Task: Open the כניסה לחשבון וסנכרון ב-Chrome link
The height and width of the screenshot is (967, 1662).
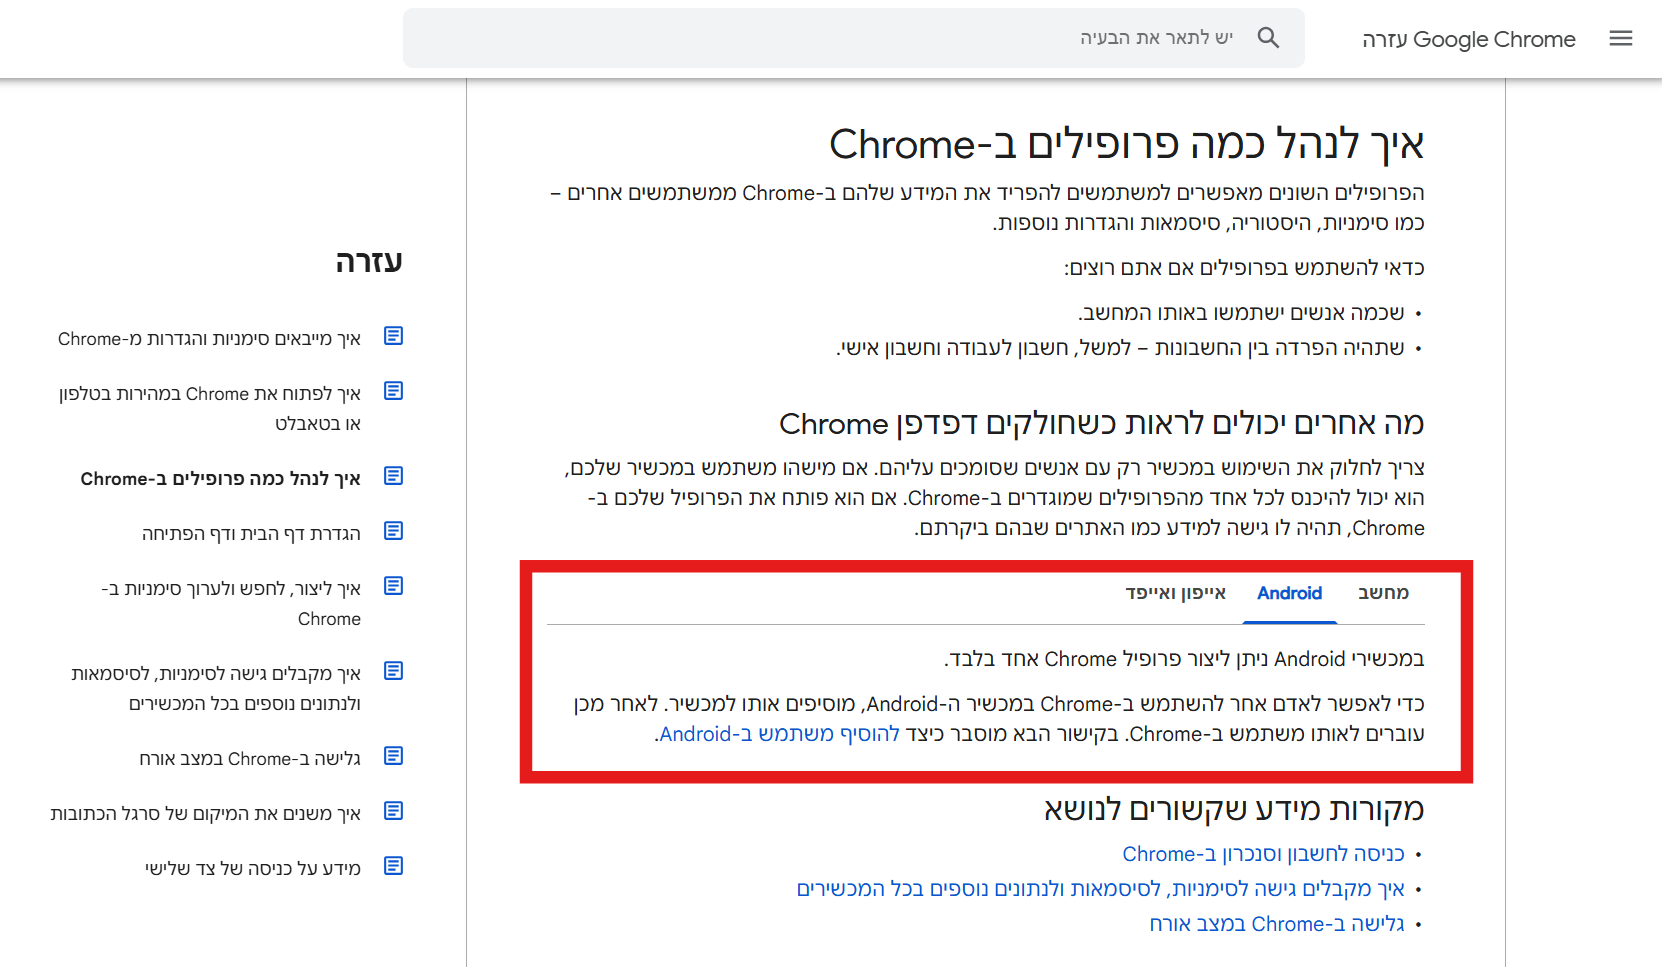Action: coord(1263,854)
